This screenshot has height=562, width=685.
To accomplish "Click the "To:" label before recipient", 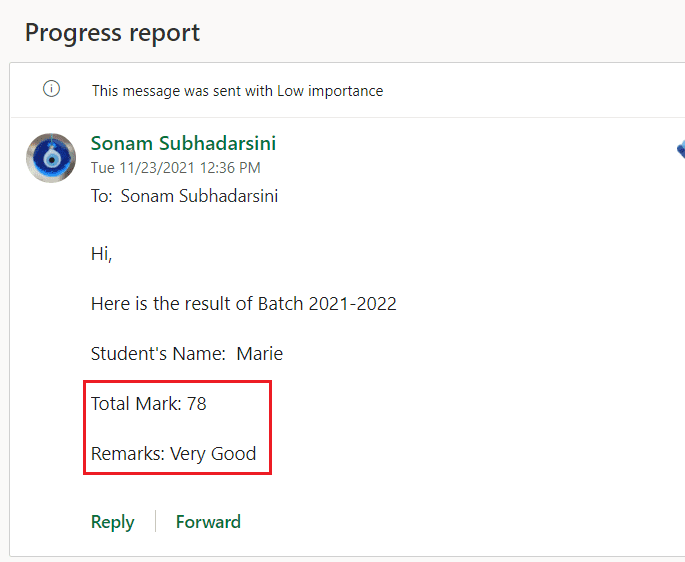I will [102, 196].
